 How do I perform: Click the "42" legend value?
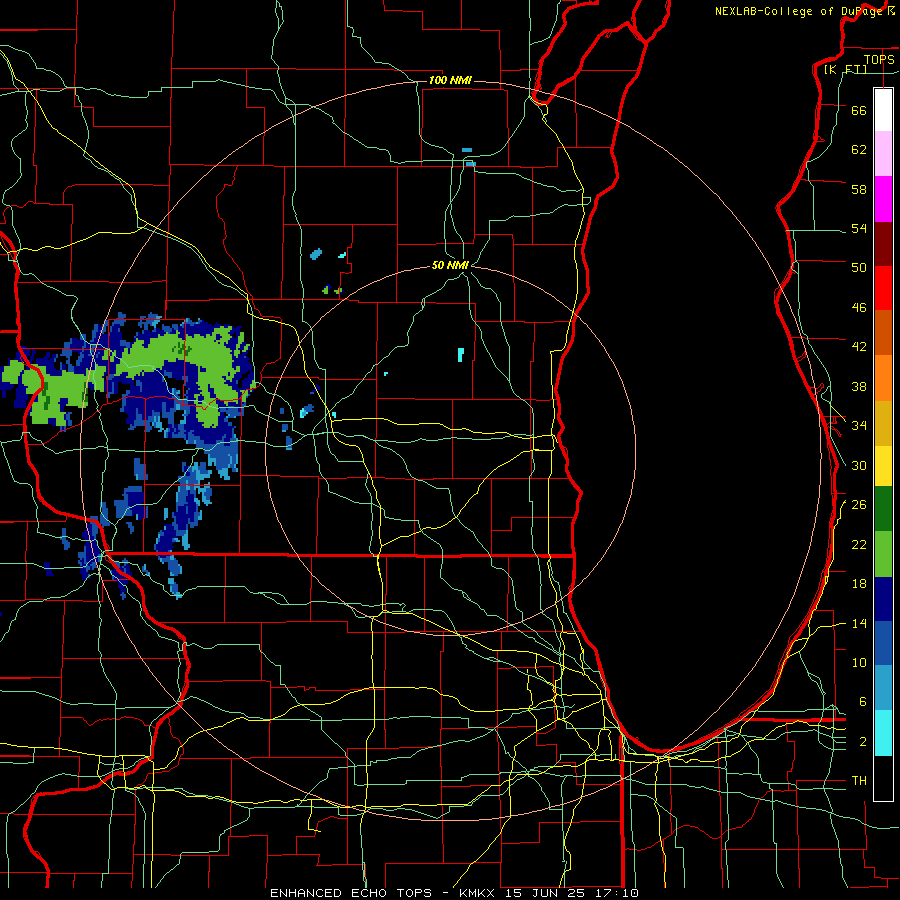click(x=859, y=347)
